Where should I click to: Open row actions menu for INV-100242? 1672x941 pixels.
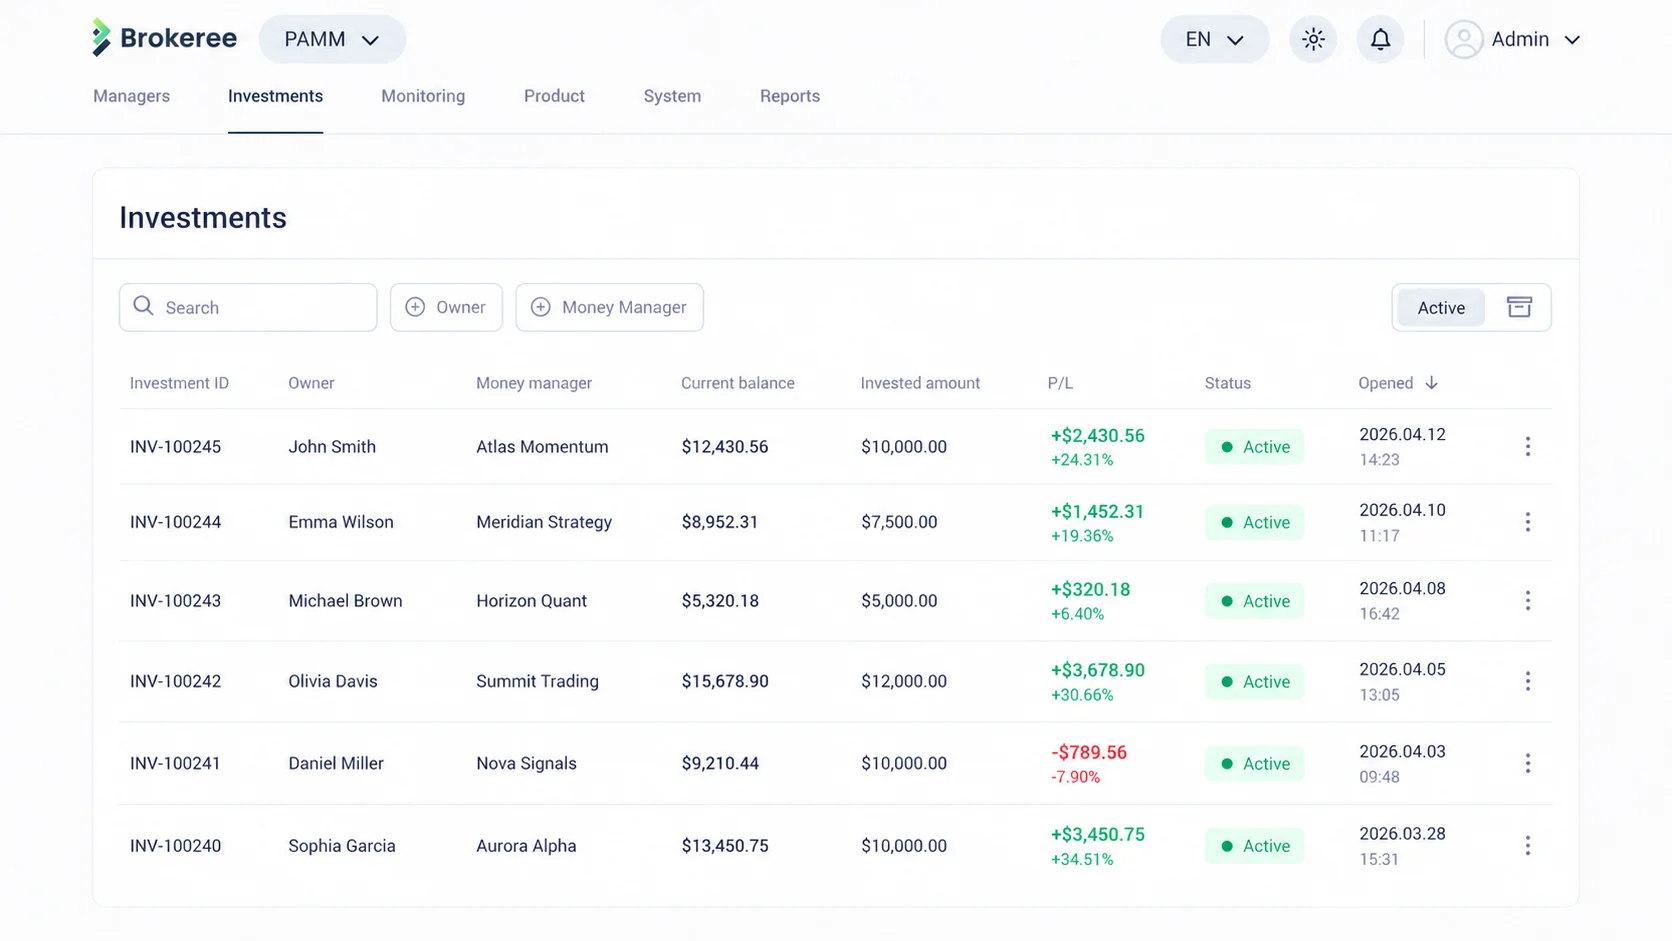point(1527,681)
